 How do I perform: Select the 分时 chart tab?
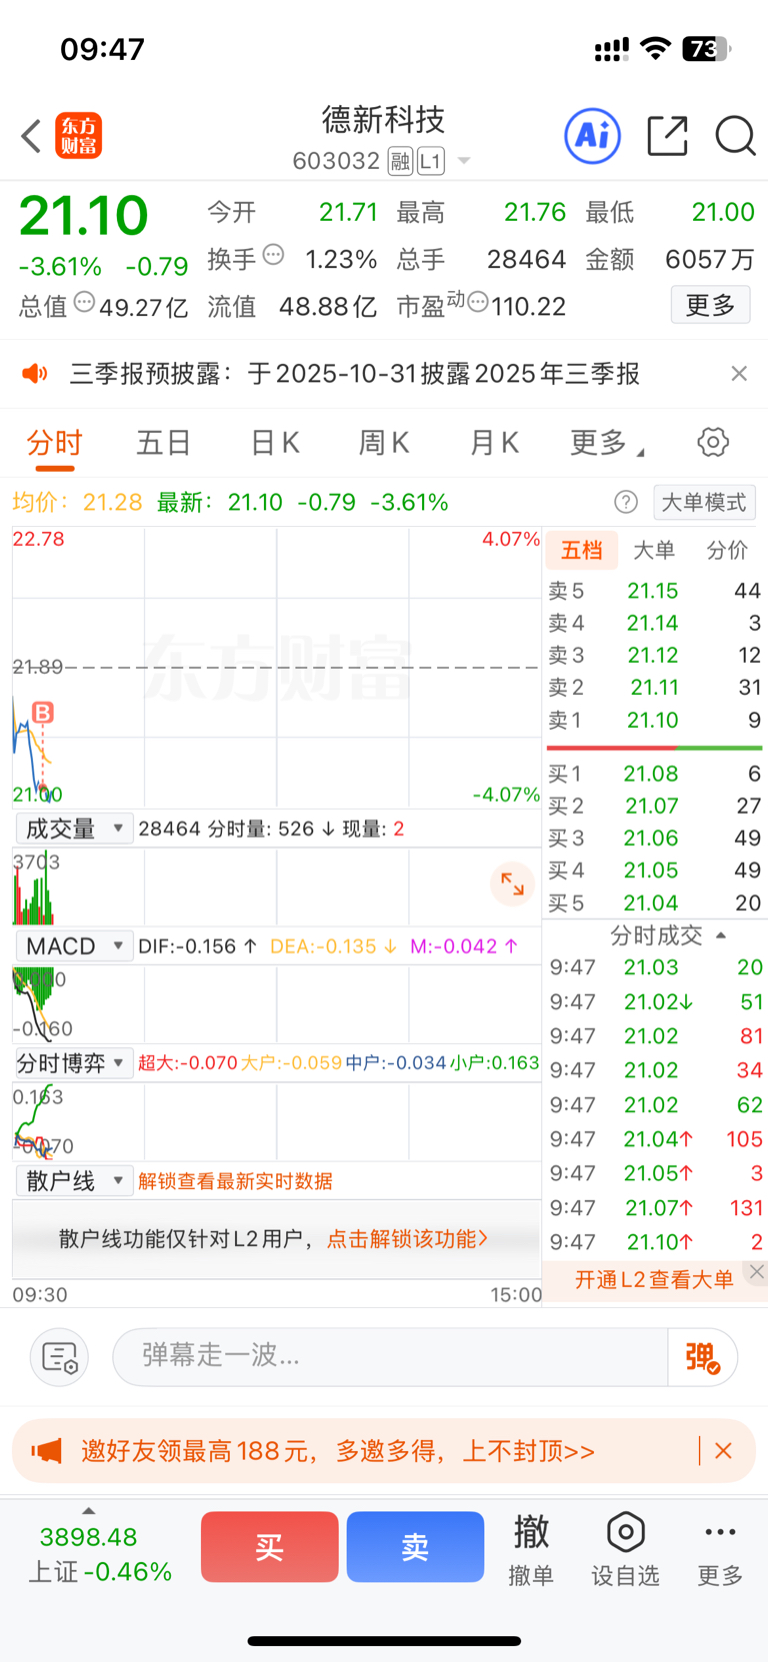point(54,442)
